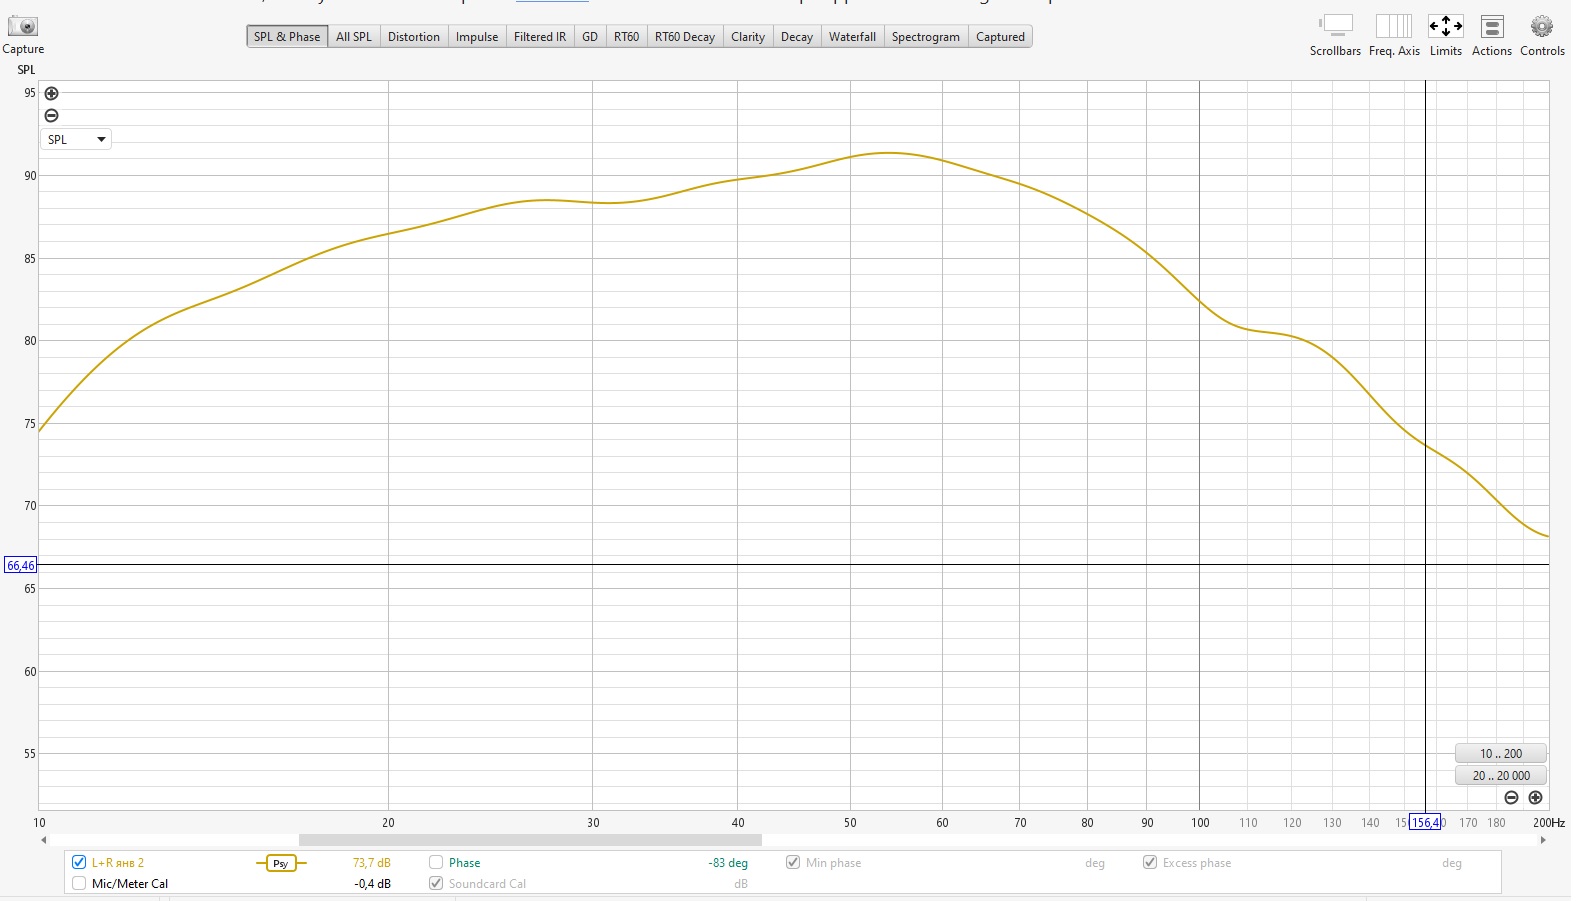Open the GD tab
Image resolution: width=1591 pixels, height=901 pixels.
[590, 37]
